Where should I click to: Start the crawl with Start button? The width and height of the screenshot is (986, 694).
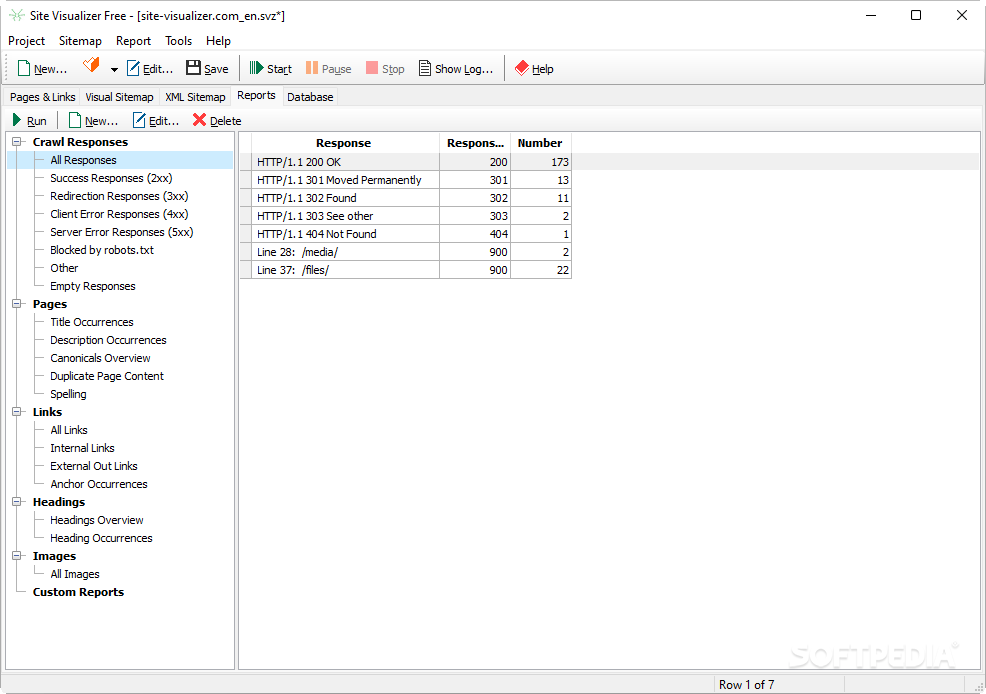click(270, 69)
